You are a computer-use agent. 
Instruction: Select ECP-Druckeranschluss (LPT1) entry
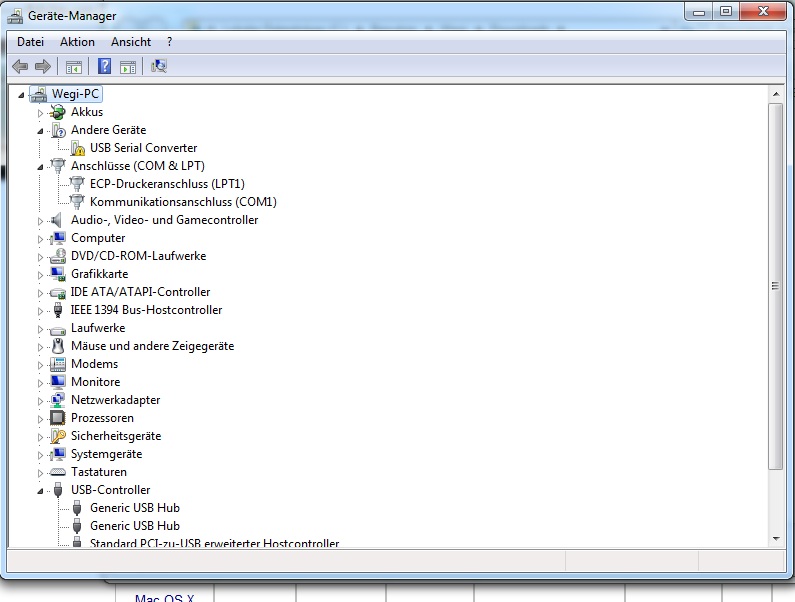pyautogui.click(x=167, y=184)
